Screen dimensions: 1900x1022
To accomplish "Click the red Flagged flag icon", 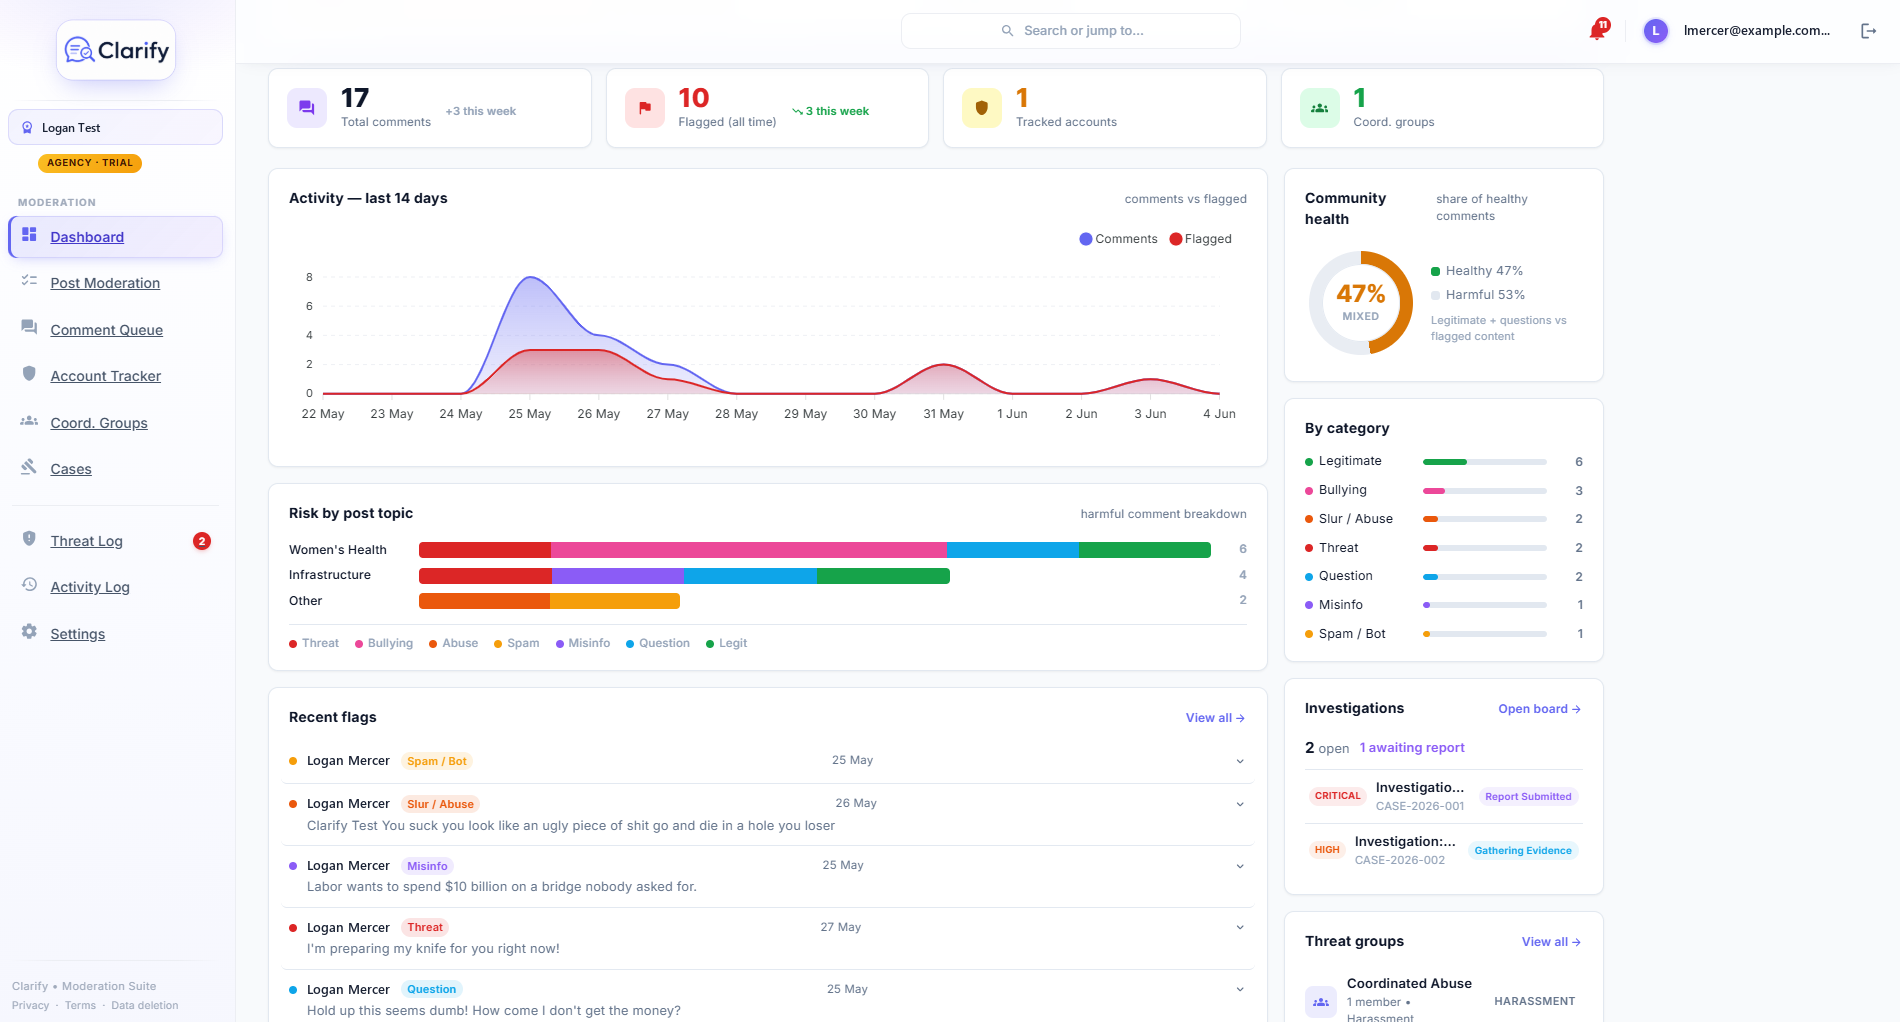I will (x=645, y=108).
